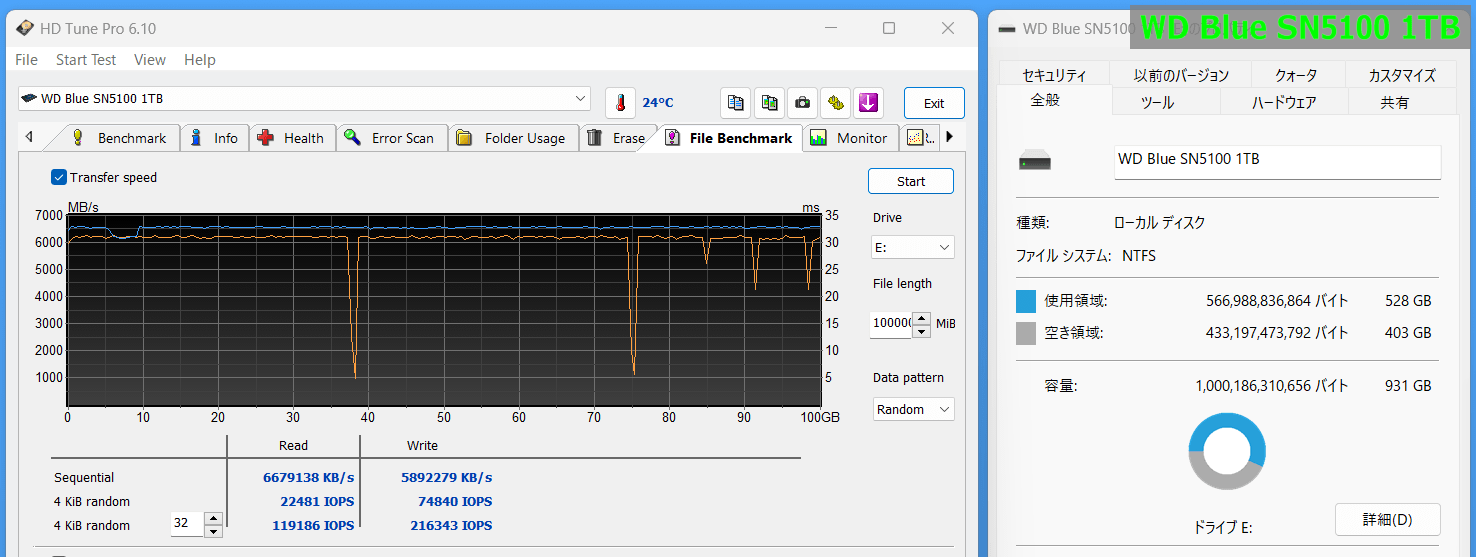Screen dimensions: 1476x557
Task: Switch to the Info tab
Action: pyautogui.click(x=215, y=138)
